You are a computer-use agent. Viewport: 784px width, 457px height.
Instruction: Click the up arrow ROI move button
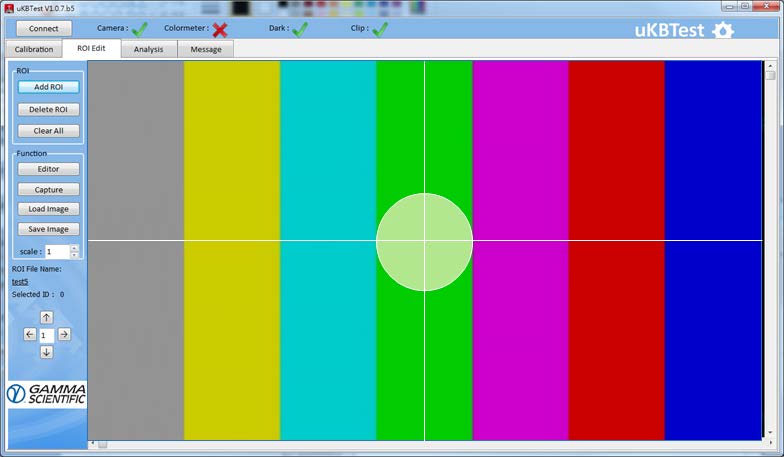click(x=46, y=318)
